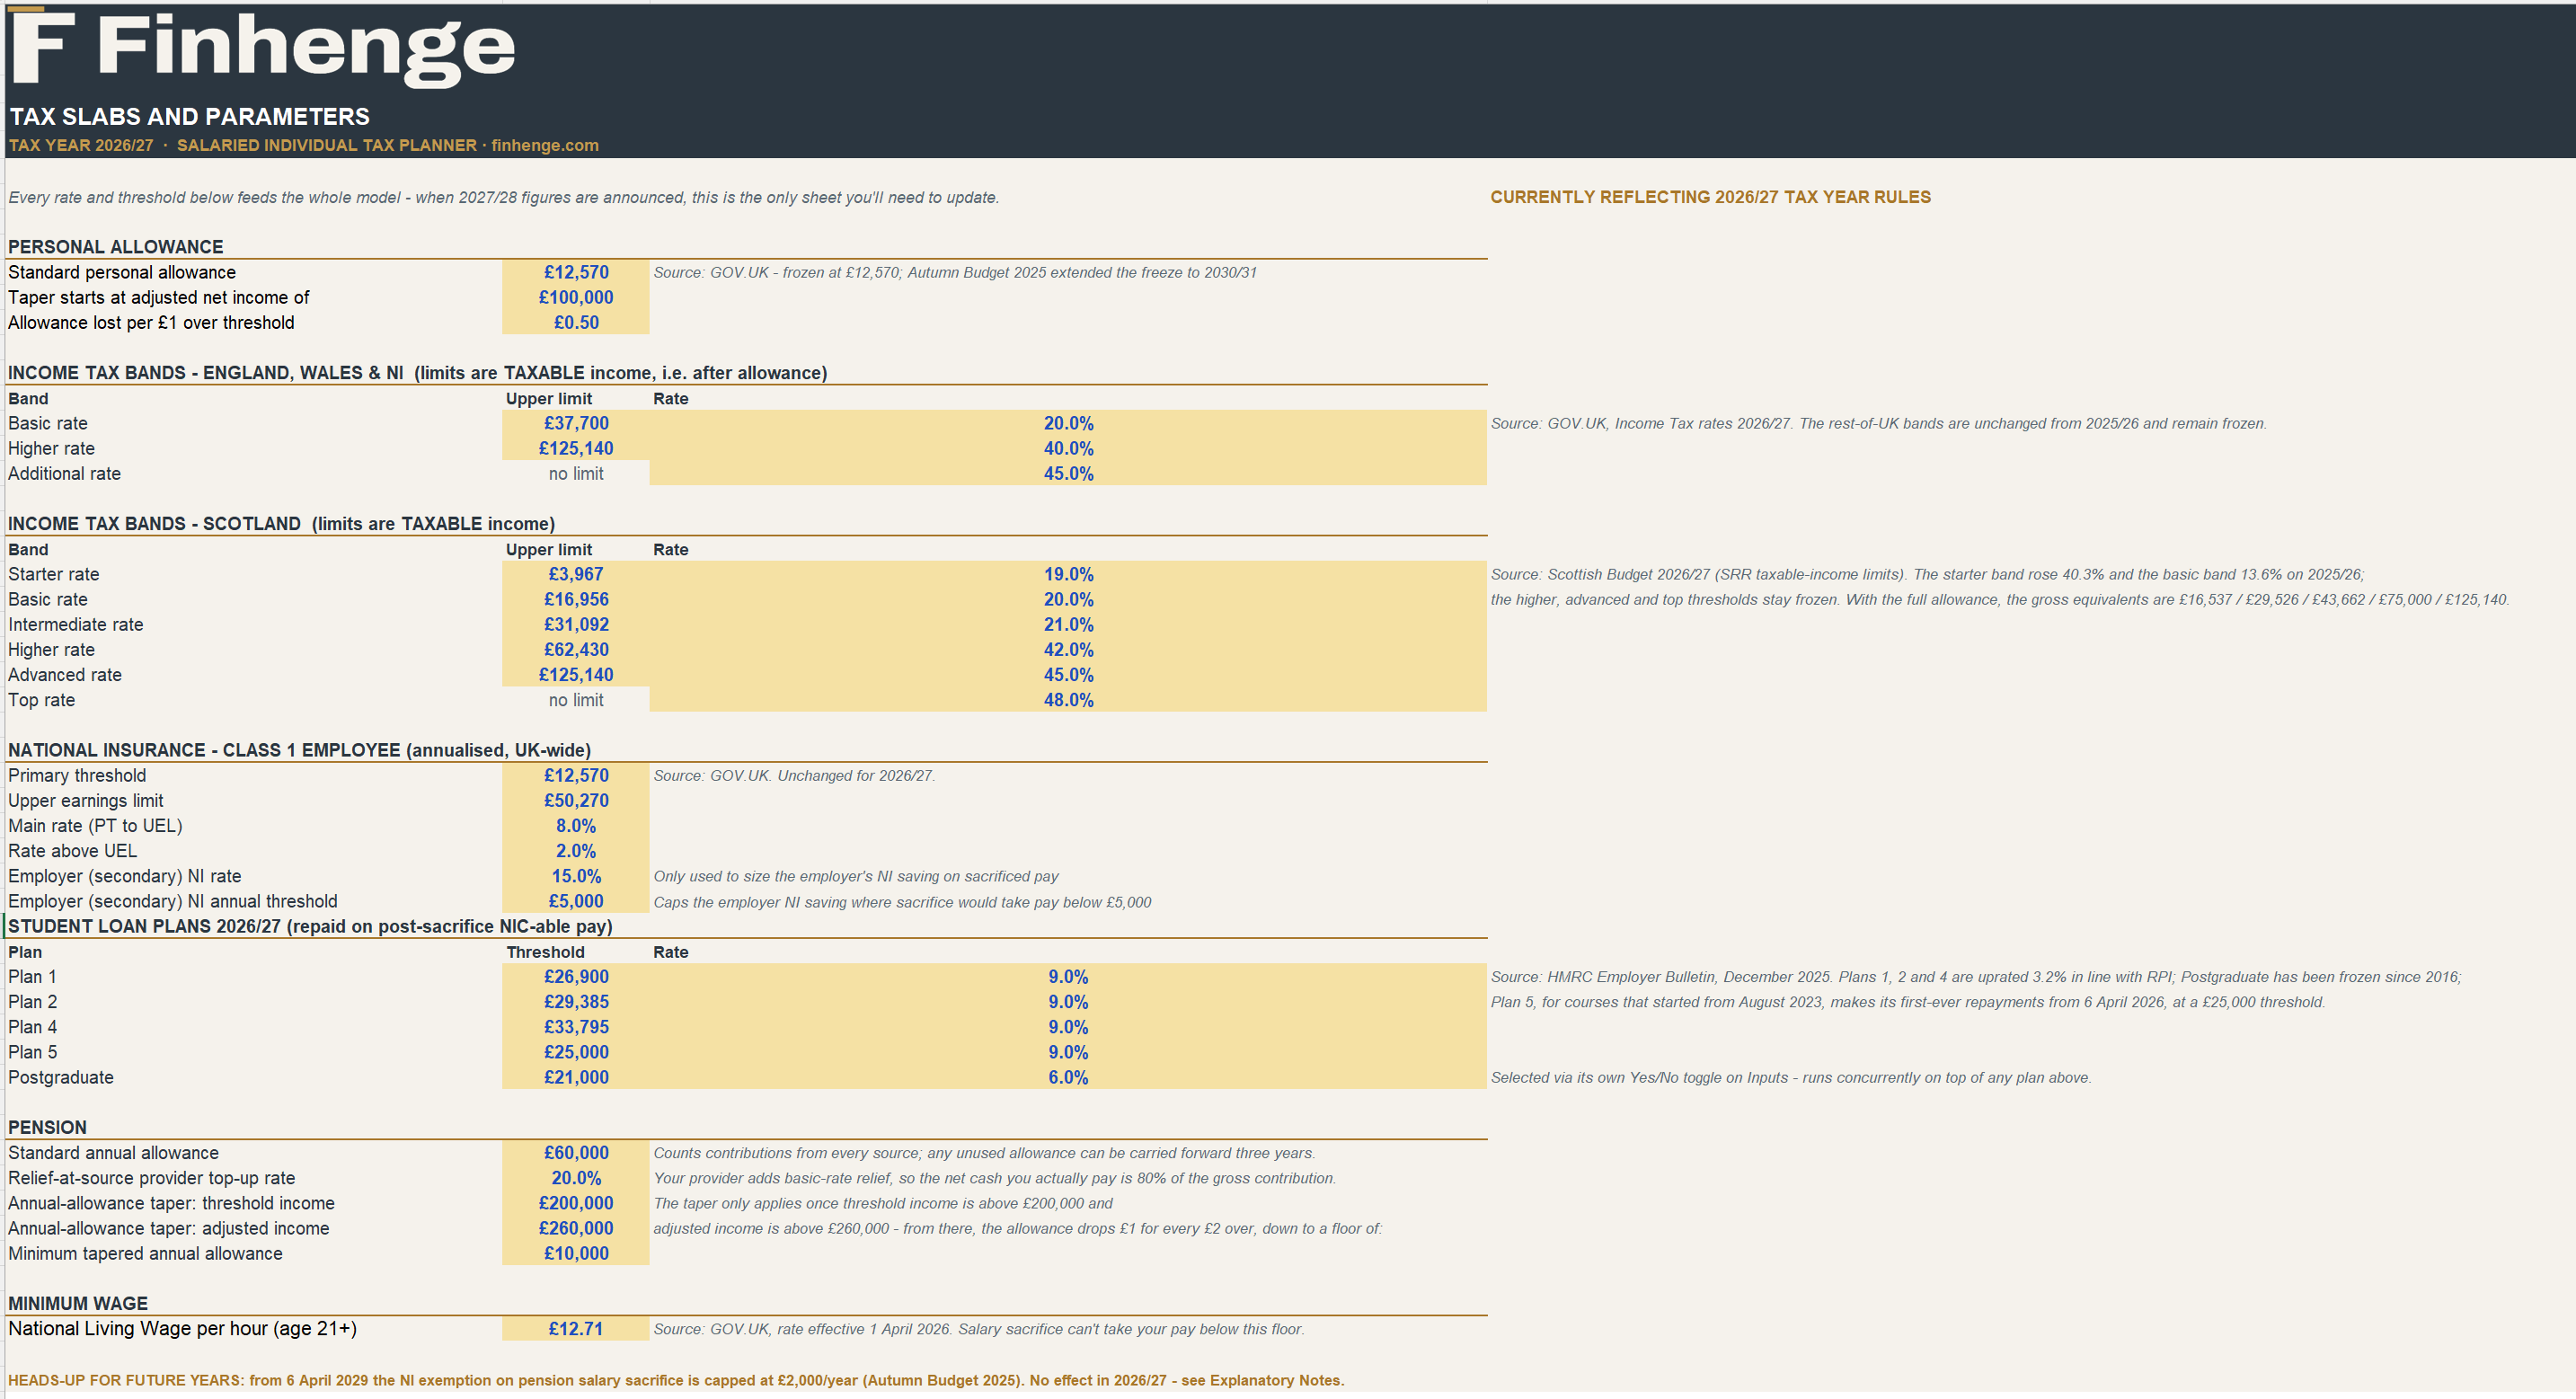Select the Plan 1 threshold £26,900
Viewport: 2576px width, 1399px height.
[576, 976]
